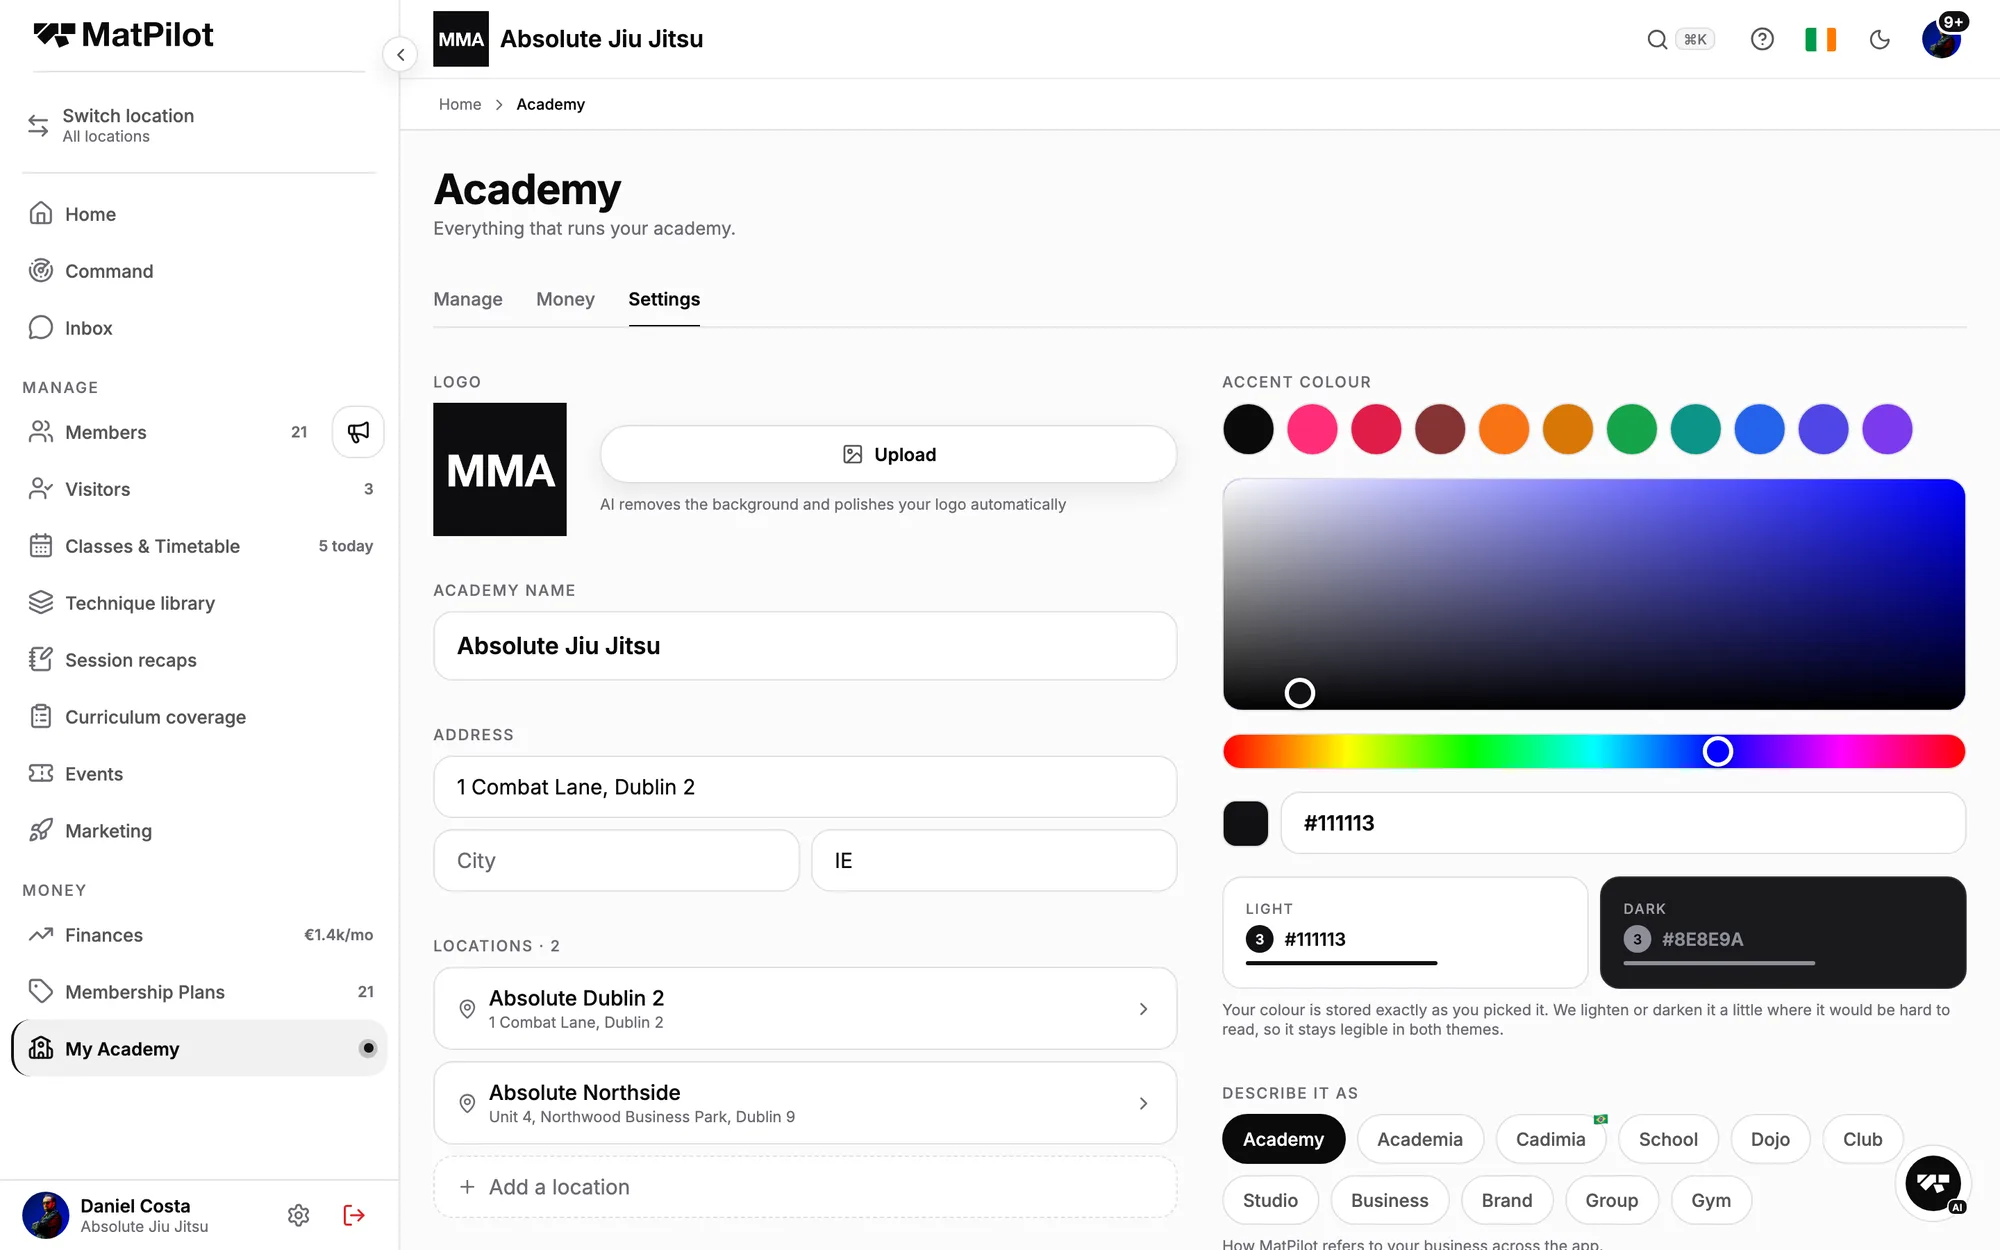
Task: Add a location
Action: tap(805, 1187)
